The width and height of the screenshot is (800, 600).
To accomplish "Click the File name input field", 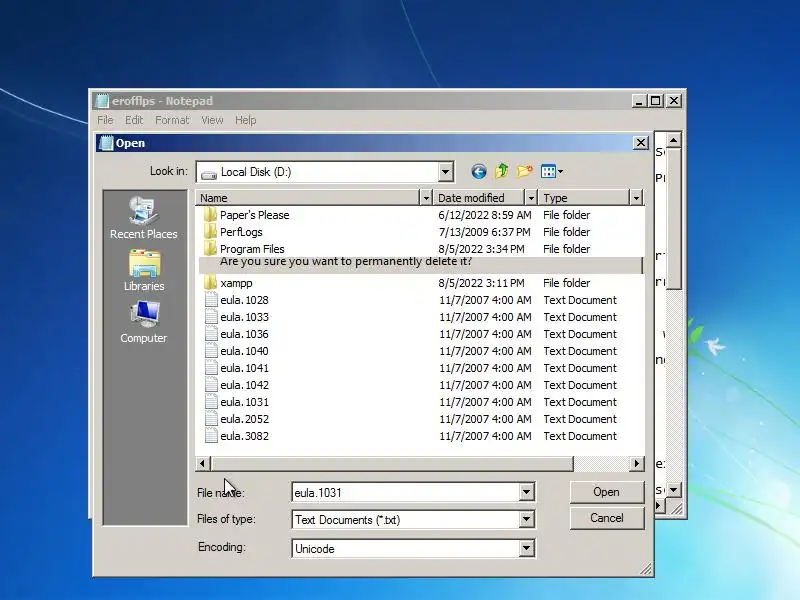I will pos(406,492).
